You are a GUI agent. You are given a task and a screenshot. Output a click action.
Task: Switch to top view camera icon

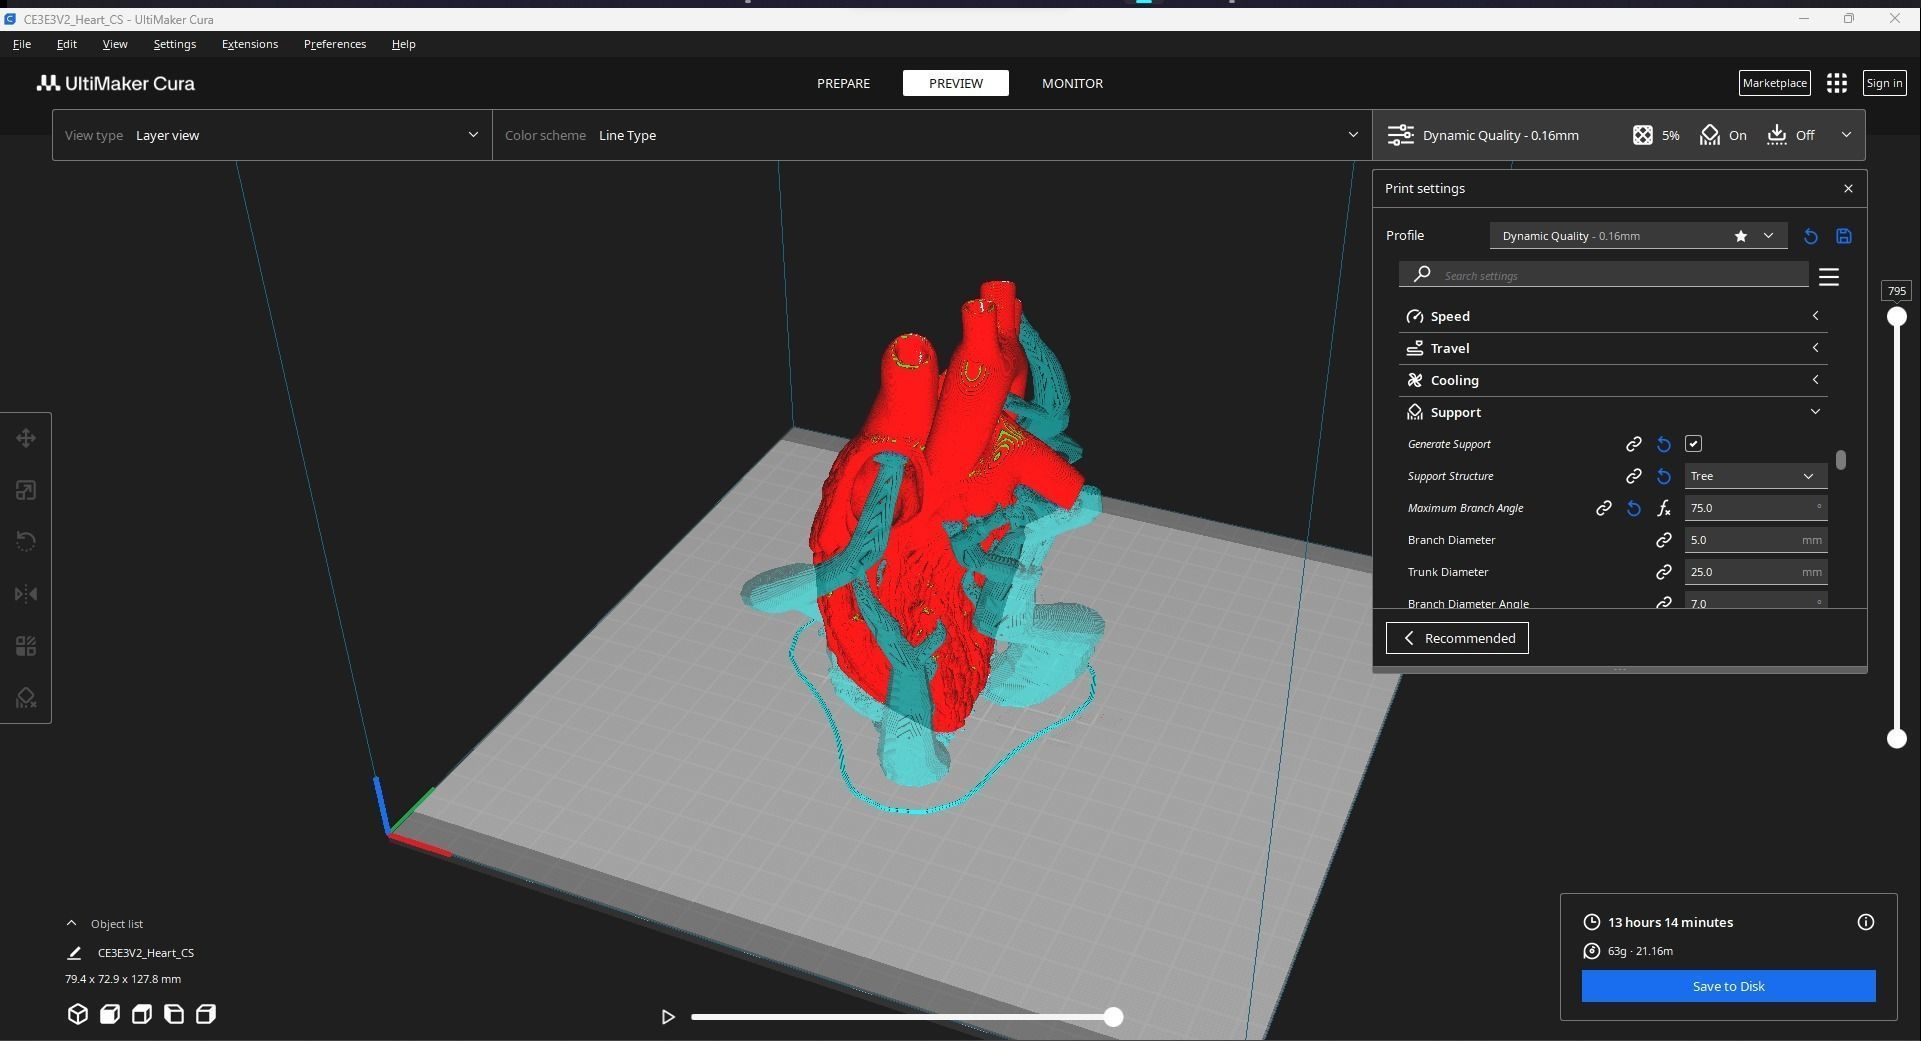142,1014
